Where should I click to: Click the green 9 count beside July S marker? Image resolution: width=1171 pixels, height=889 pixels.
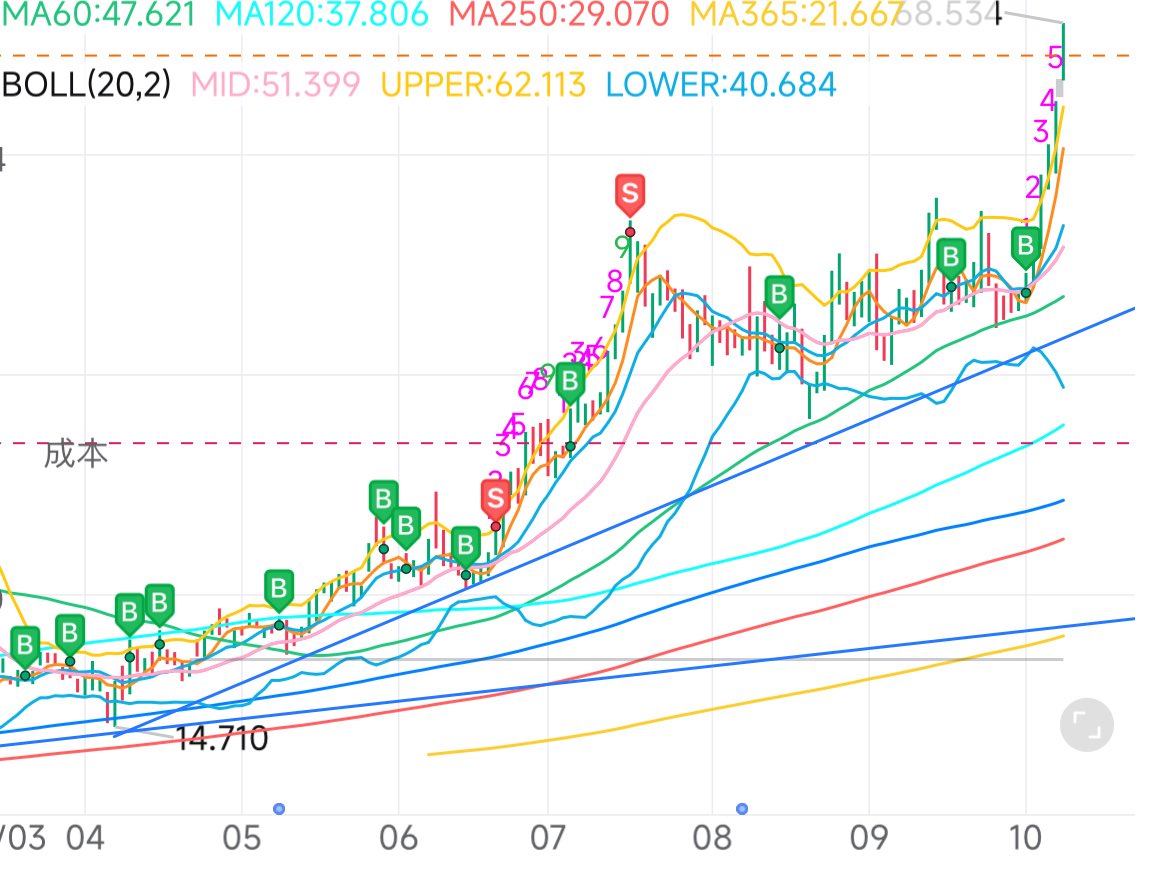(x=621, y=246)
